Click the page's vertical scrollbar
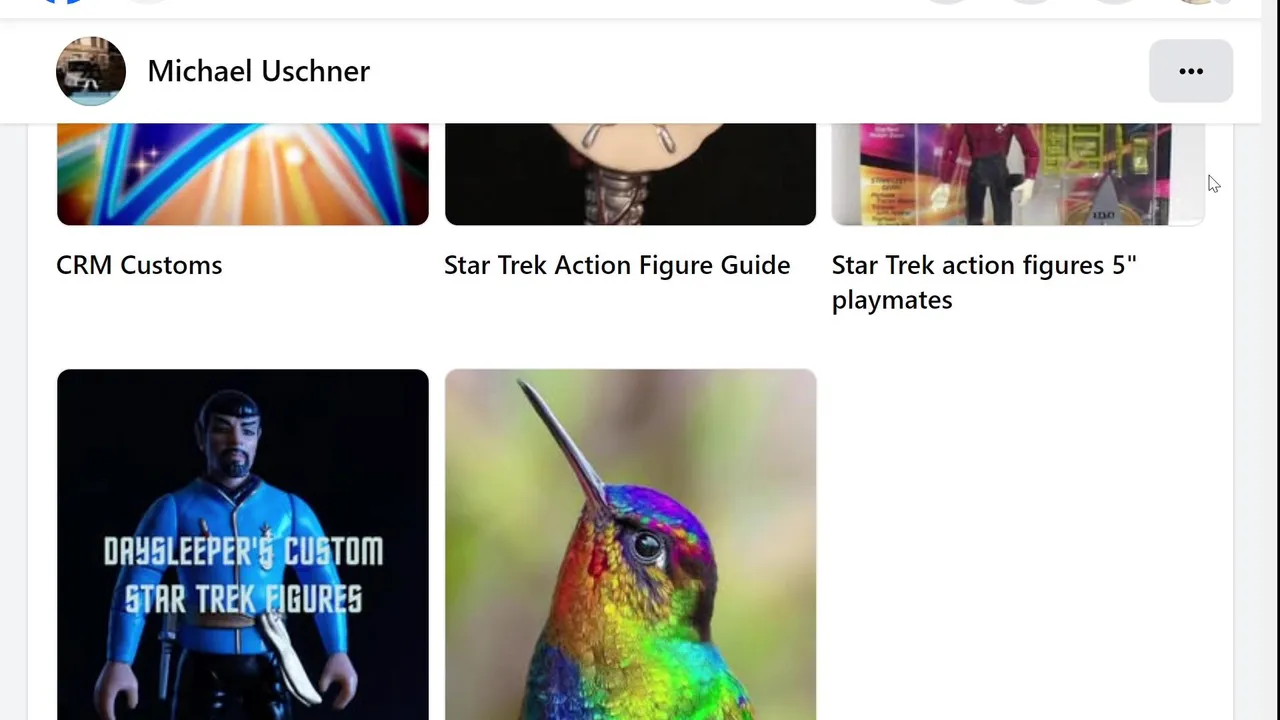The width and height of the screenshot is (1280, 720). tap(1271, 360)
